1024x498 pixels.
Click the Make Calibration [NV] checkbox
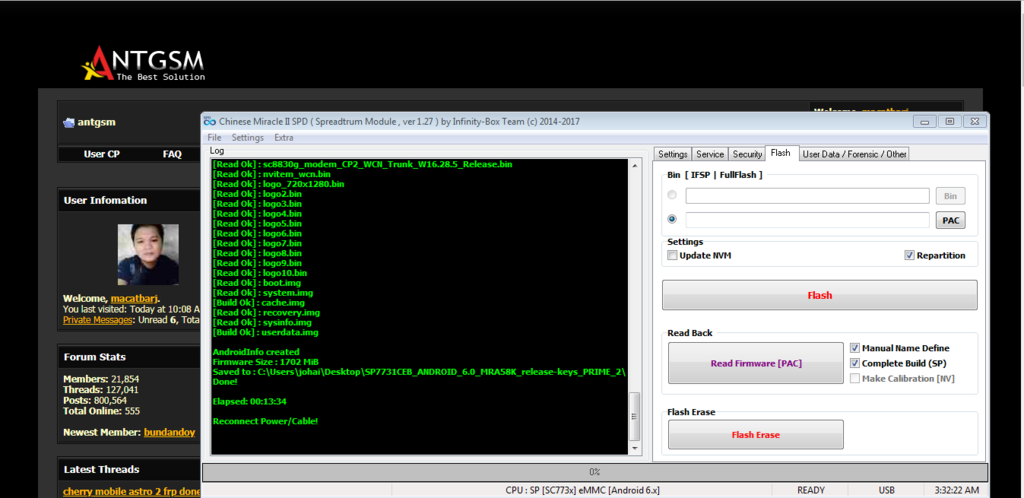click(x=855, y=378)
